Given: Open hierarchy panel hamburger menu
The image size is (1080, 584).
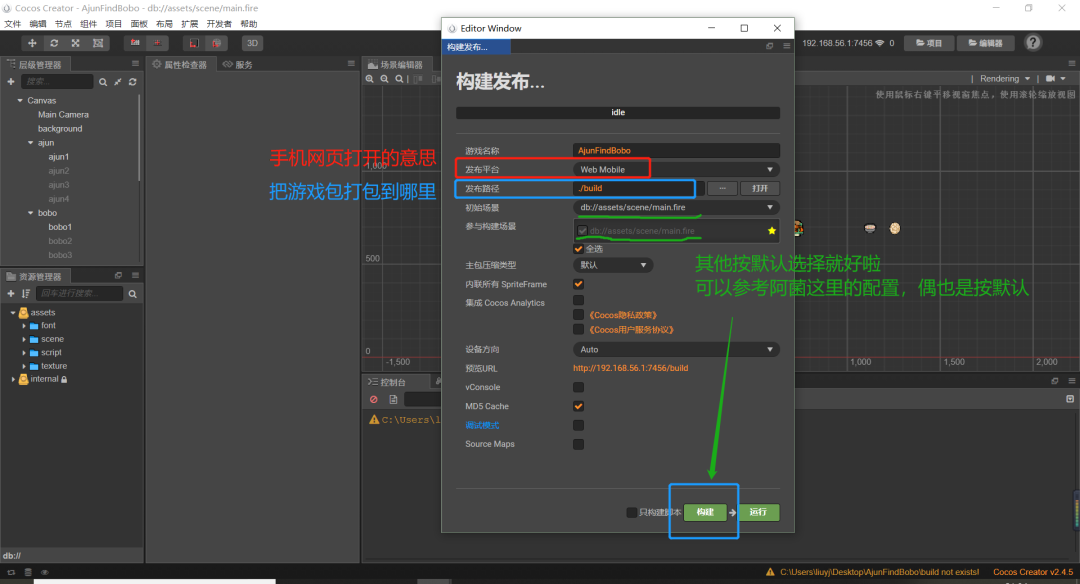Looking at the screenshot, I should tap(135, 63).
